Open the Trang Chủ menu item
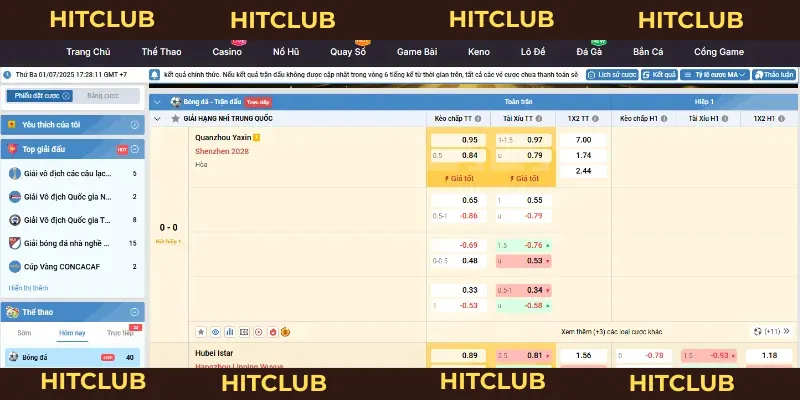 pos(88,52)
